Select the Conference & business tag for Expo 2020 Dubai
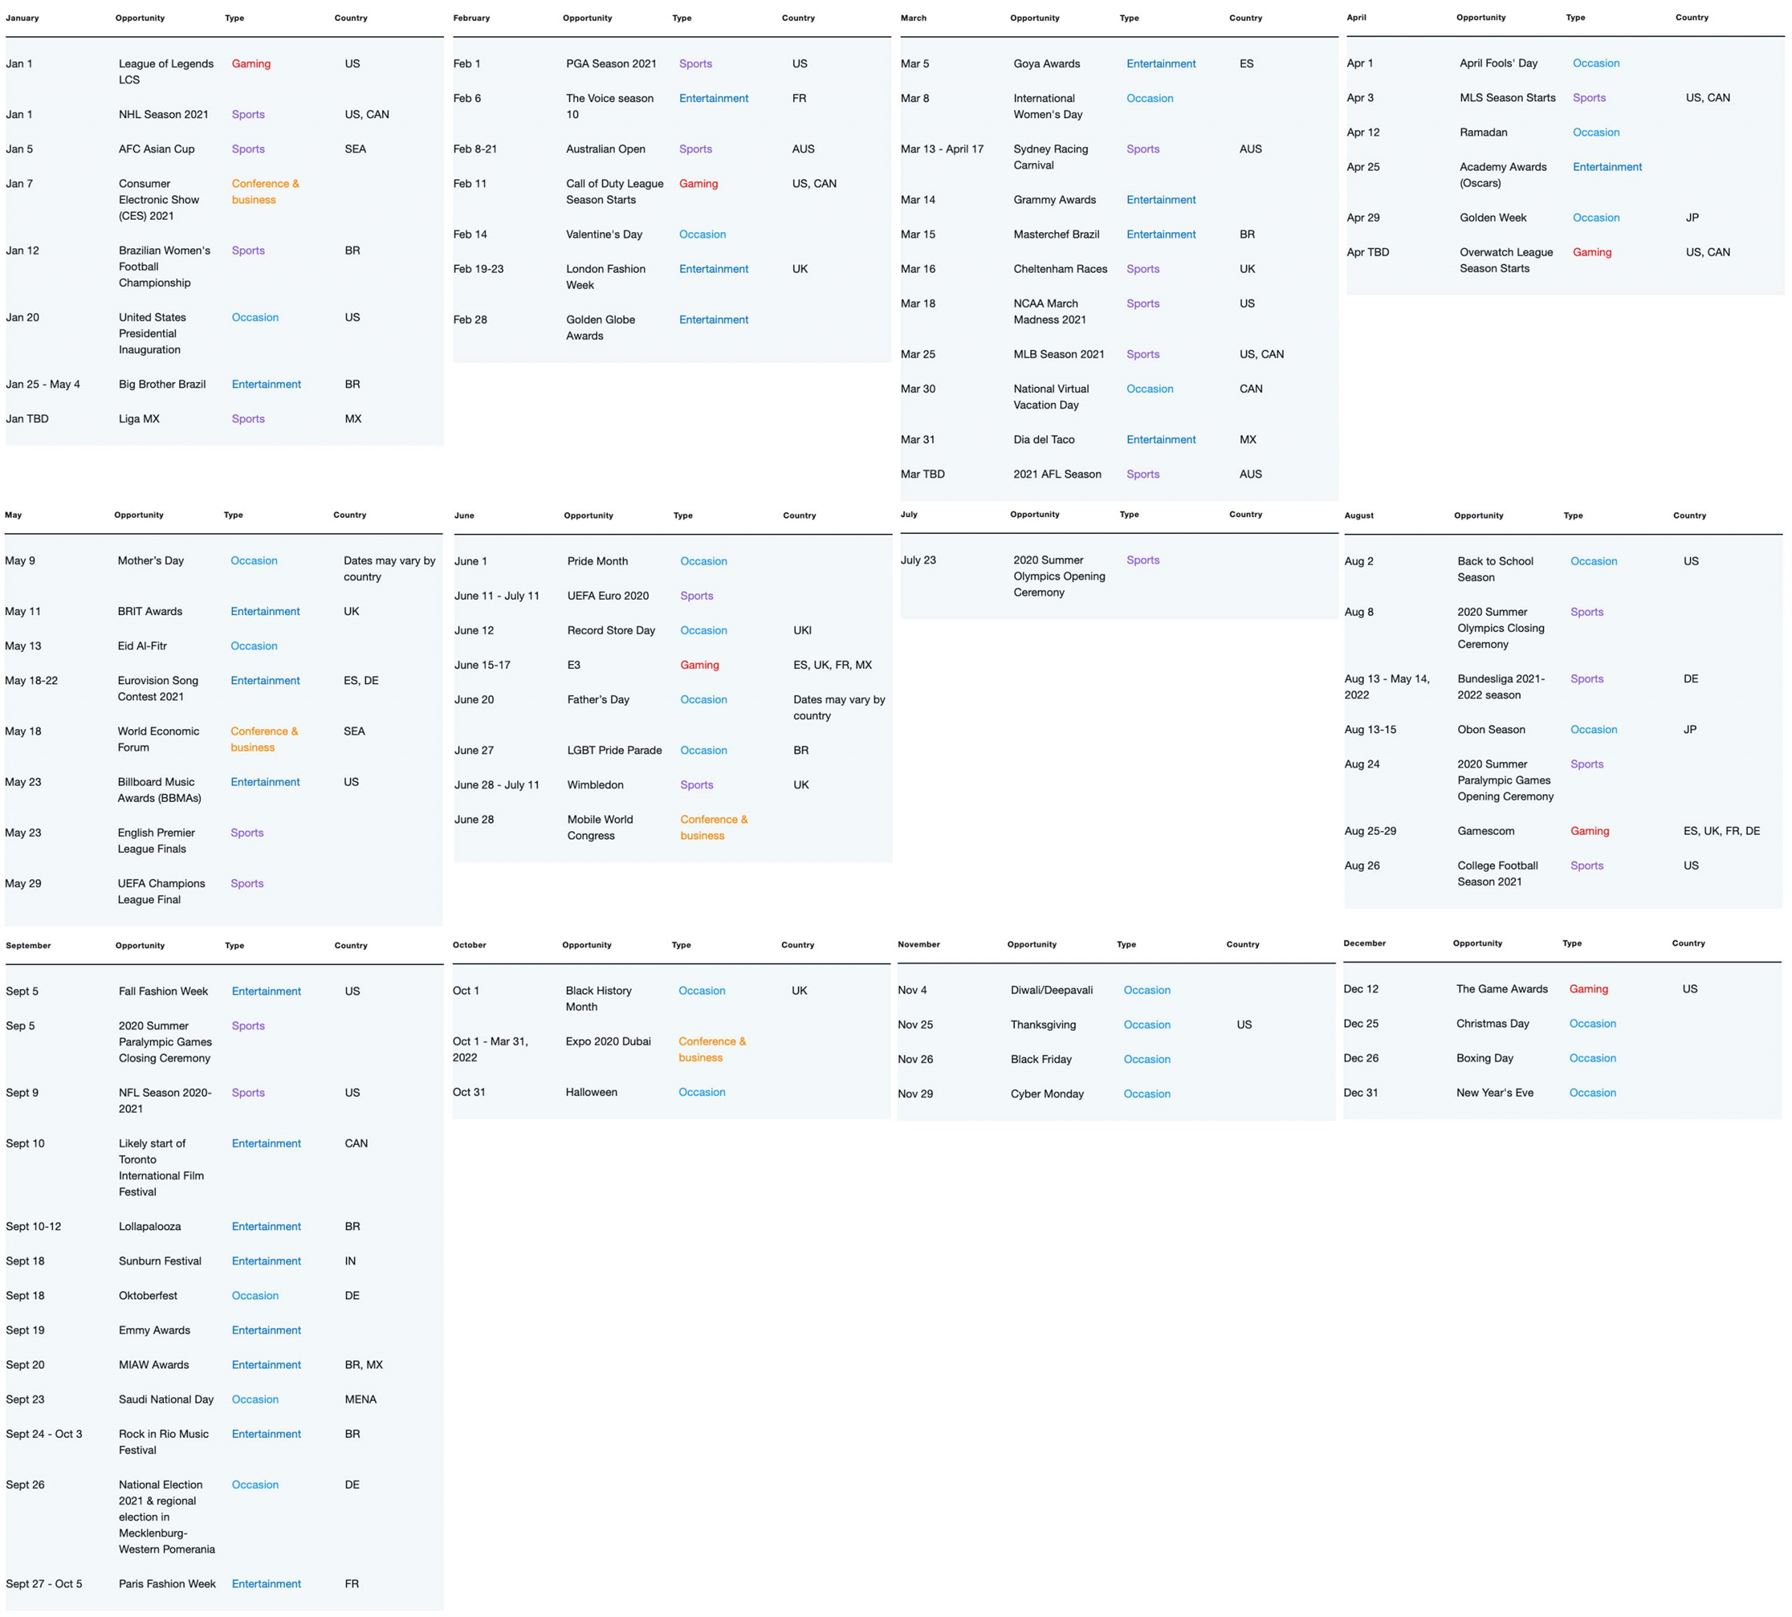Viewport: 1792px width, 1617px height. 712,1050
